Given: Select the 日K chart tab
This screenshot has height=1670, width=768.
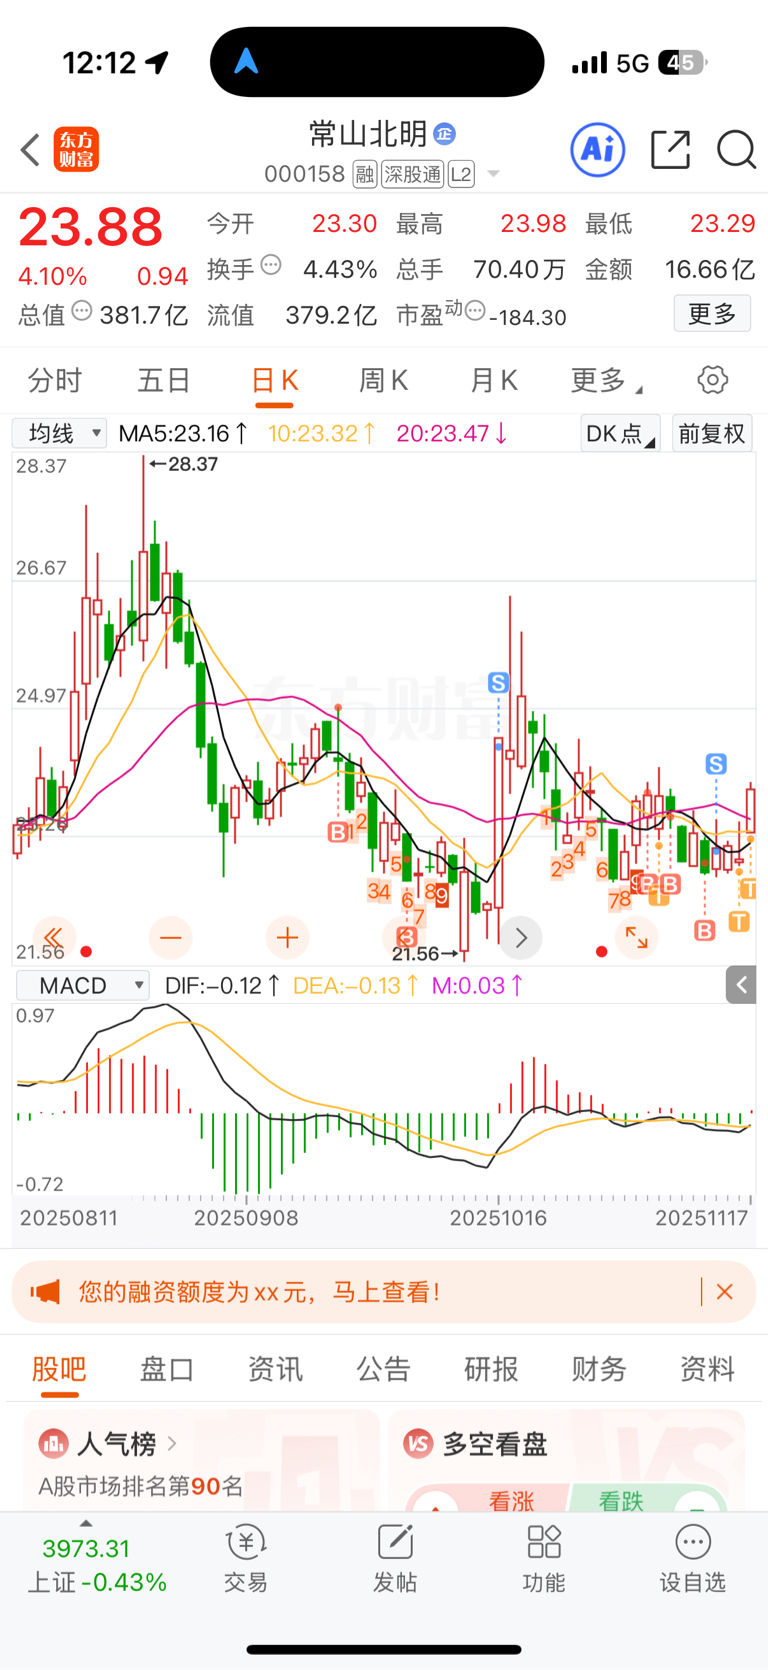Looking at the screenshot, I should (x=274, y=381).
